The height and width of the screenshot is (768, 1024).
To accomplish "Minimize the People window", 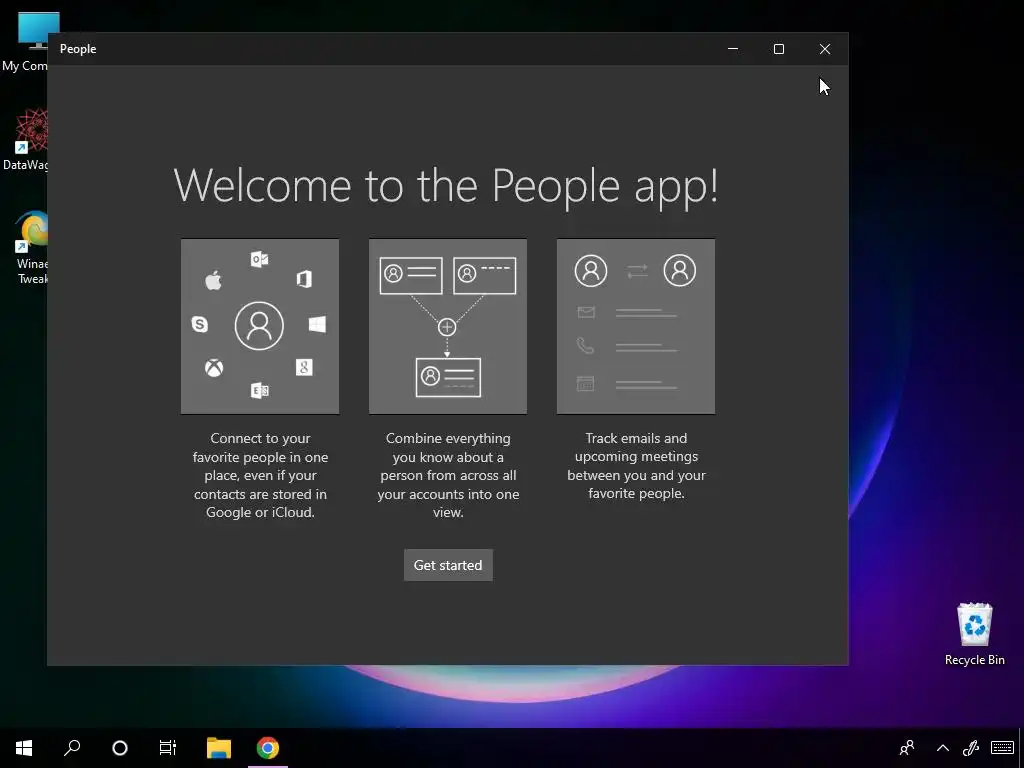I will (x=733, y=49).
